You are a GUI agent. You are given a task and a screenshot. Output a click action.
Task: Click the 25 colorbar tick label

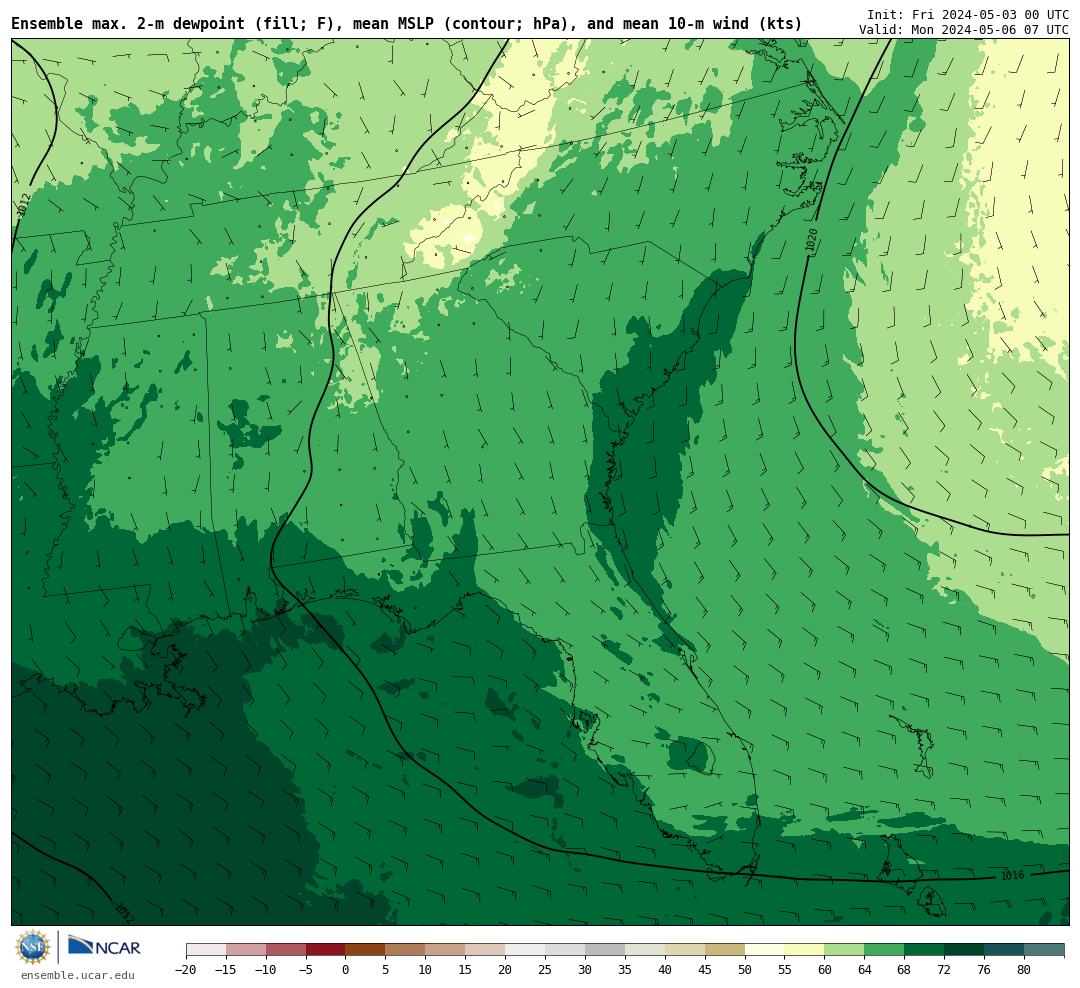546,969
